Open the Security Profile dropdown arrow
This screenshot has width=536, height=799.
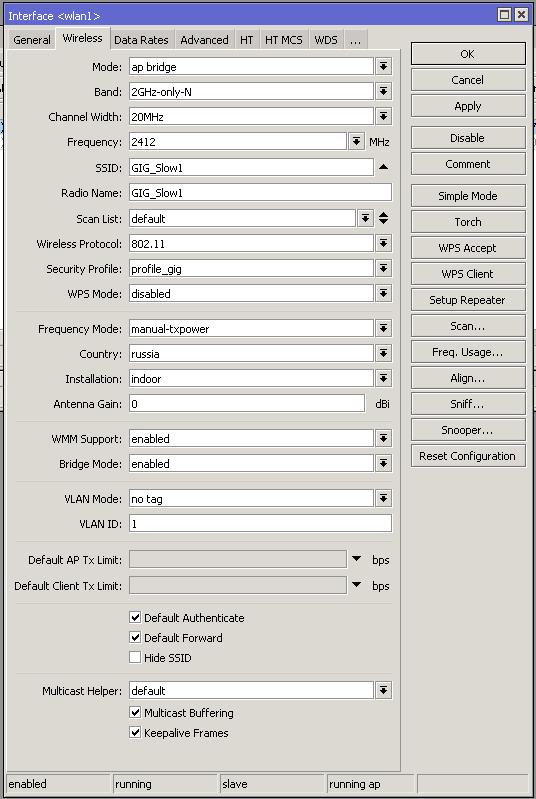click(x=384, y=268)
